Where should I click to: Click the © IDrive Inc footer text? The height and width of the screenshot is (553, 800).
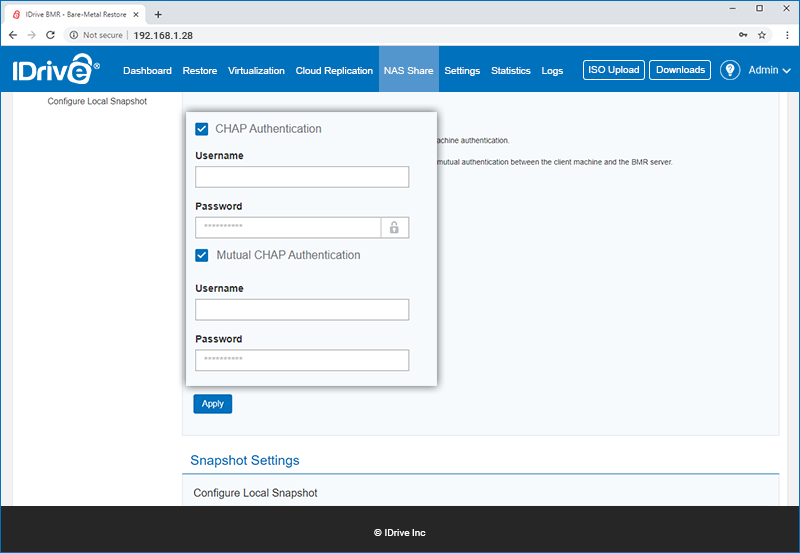[x=399, y=533]
